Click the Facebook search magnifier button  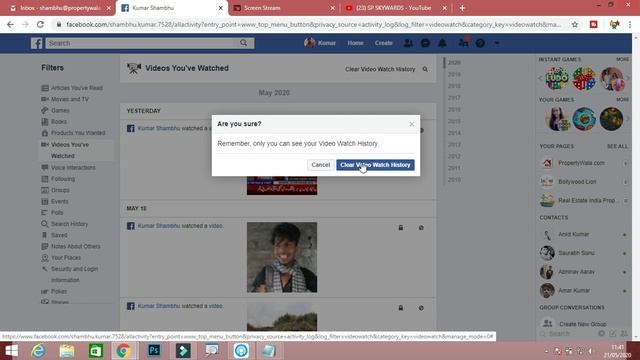tap(244, 43)
